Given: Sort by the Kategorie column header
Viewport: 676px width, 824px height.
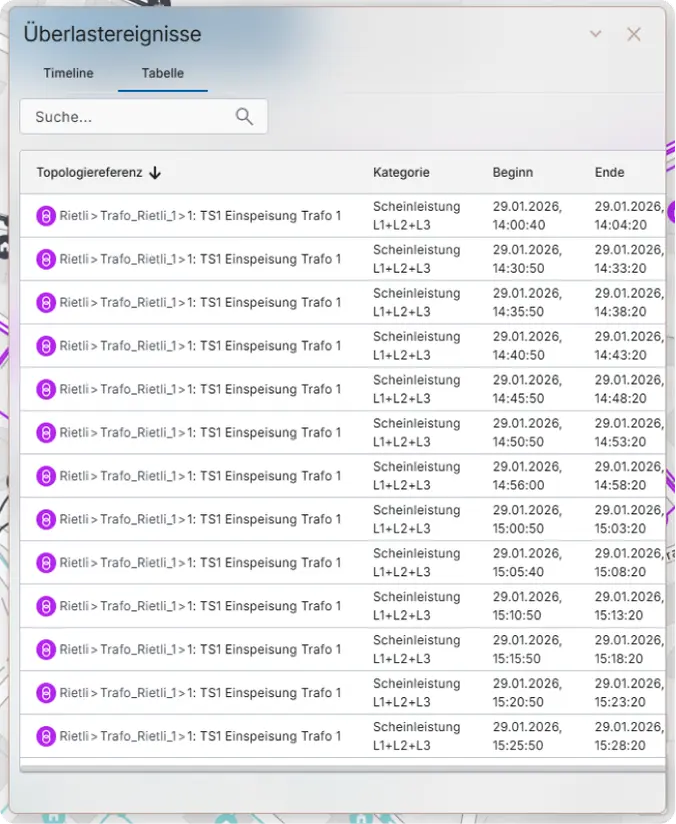Looking at the screenshot, I should [401, 172].
